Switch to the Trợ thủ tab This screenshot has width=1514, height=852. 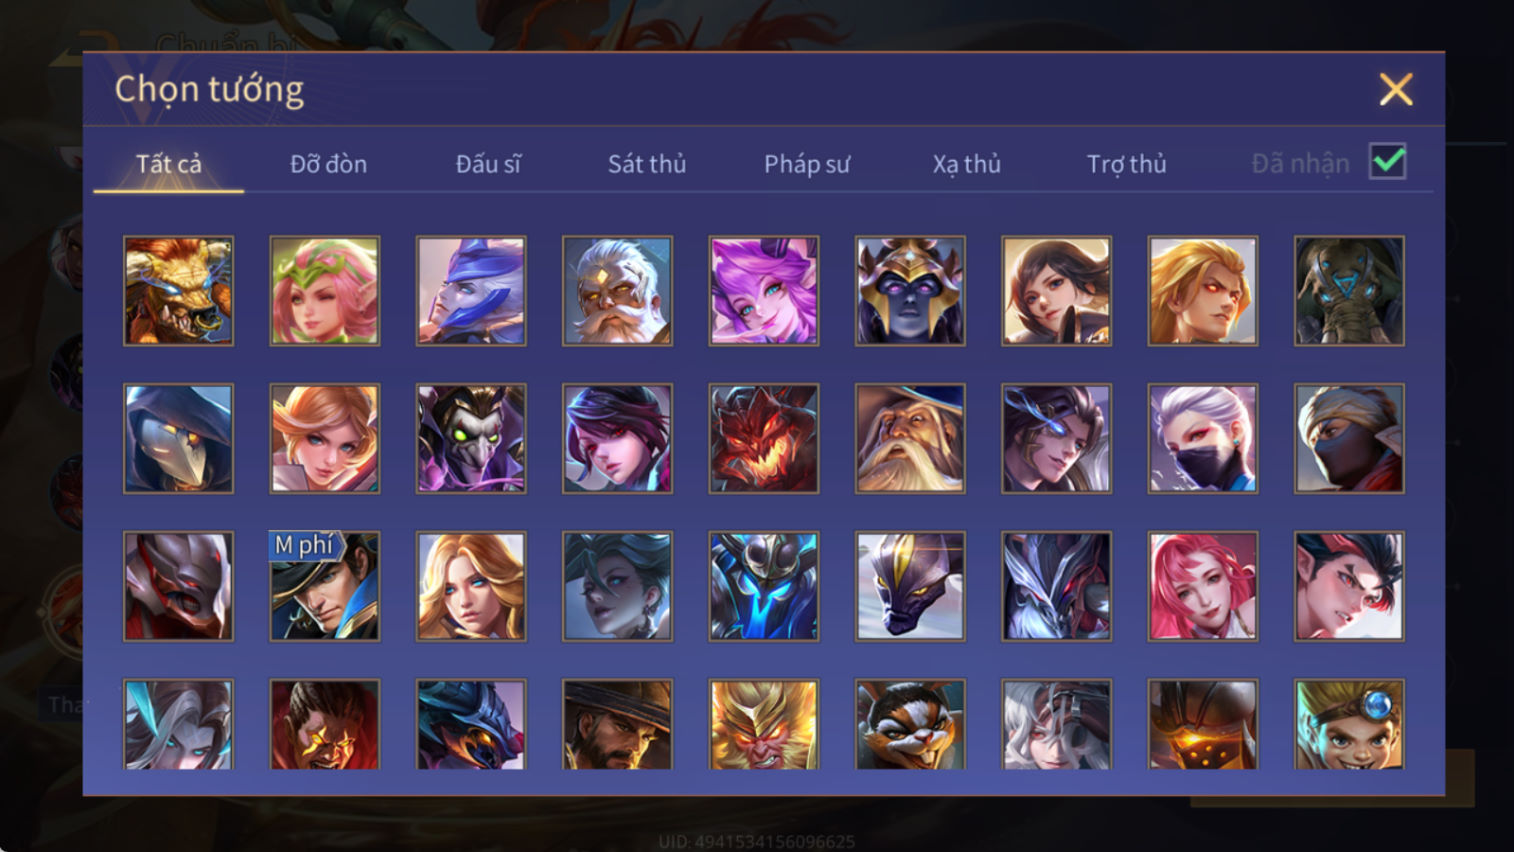[x=1127, y=164]
